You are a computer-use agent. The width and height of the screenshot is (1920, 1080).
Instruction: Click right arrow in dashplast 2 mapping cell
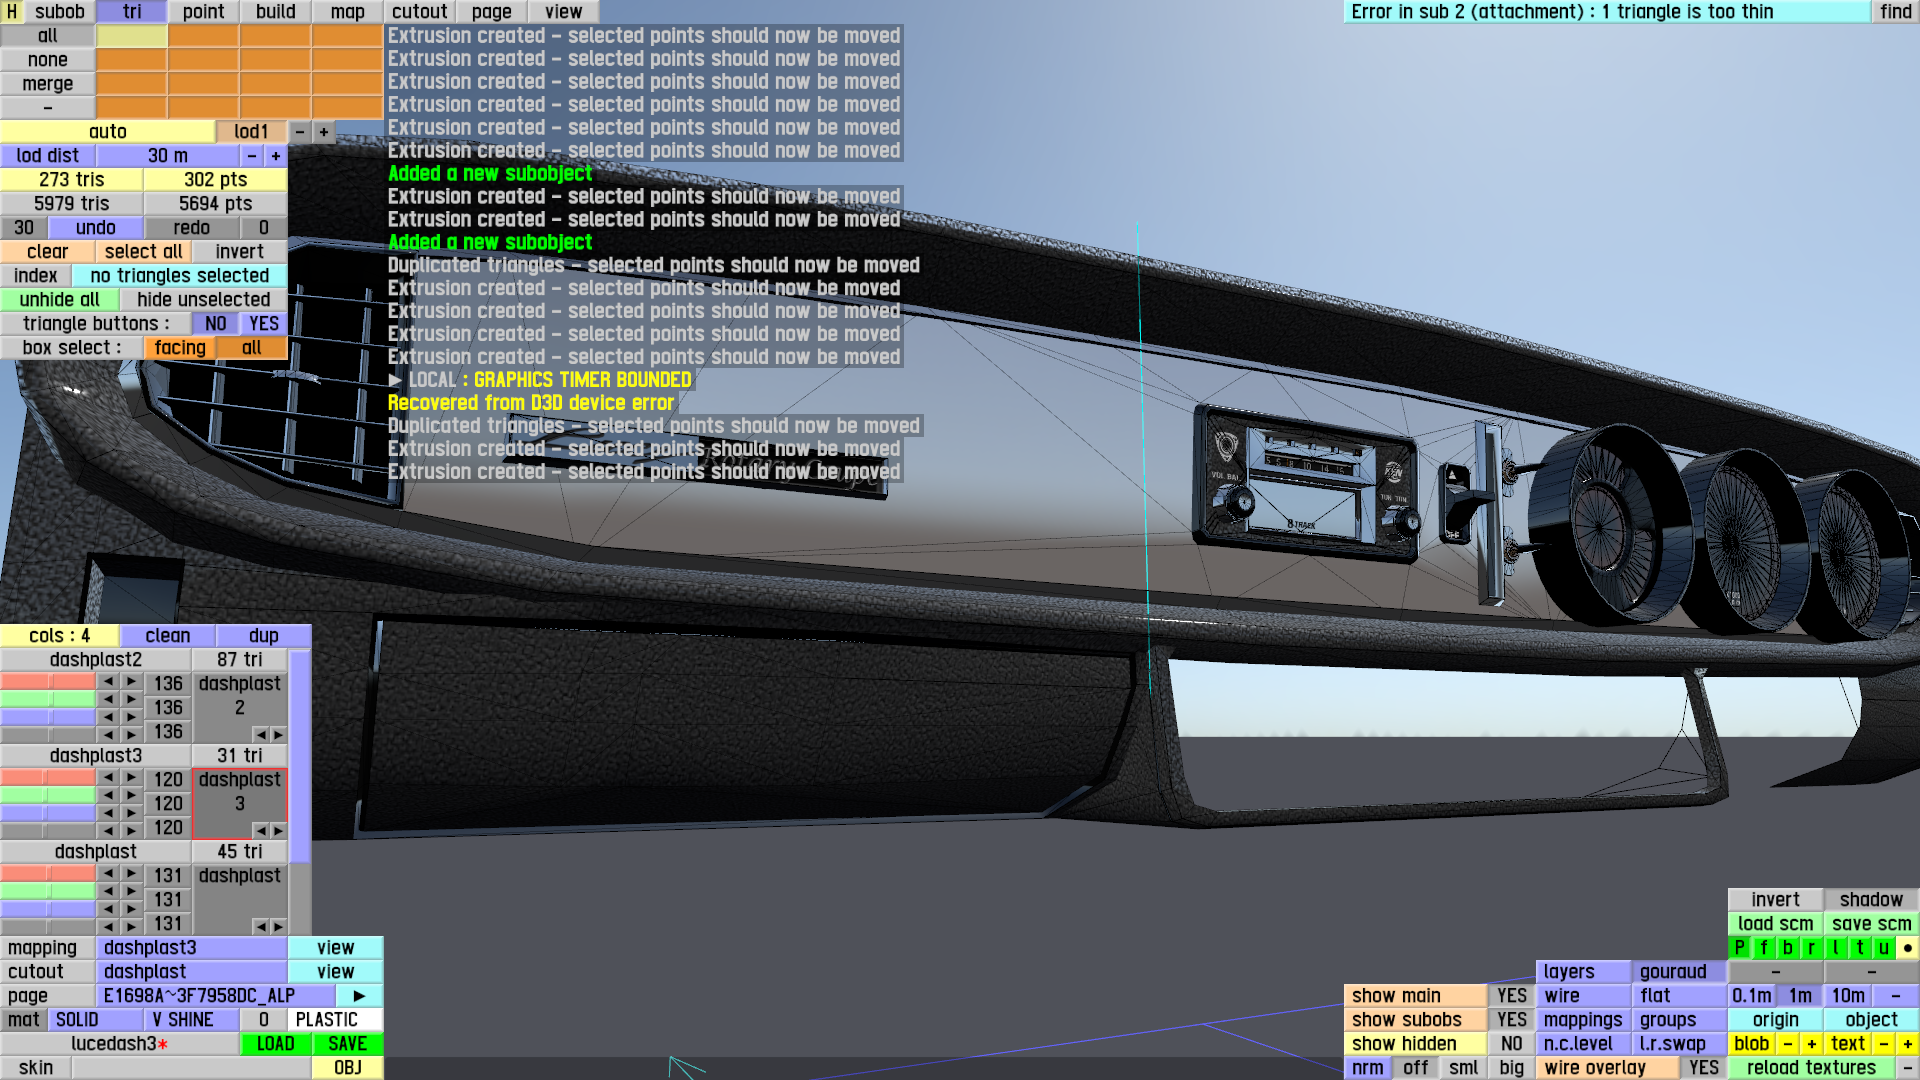pos(278,734)
